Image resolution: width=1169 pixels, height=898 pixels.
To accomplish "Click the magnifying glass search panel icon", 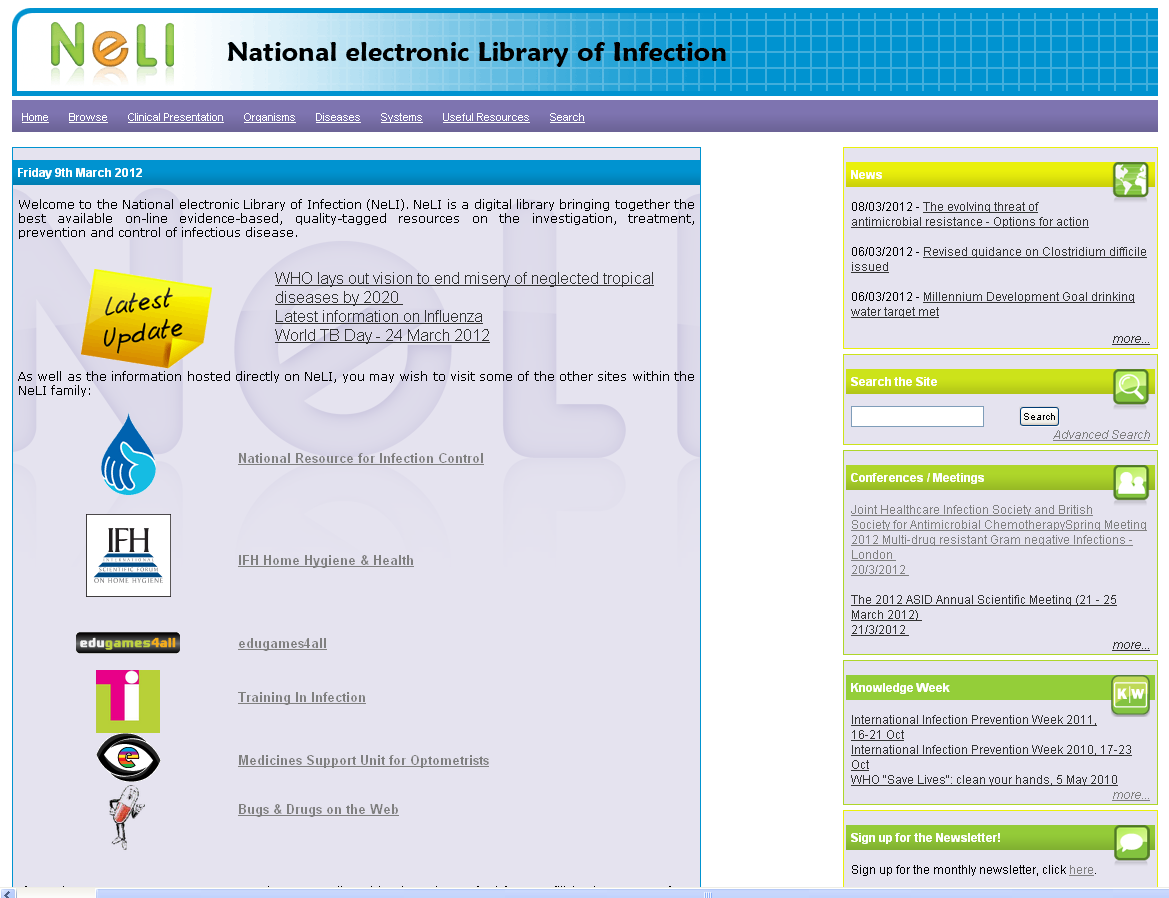I will [x=1130, y=388].
